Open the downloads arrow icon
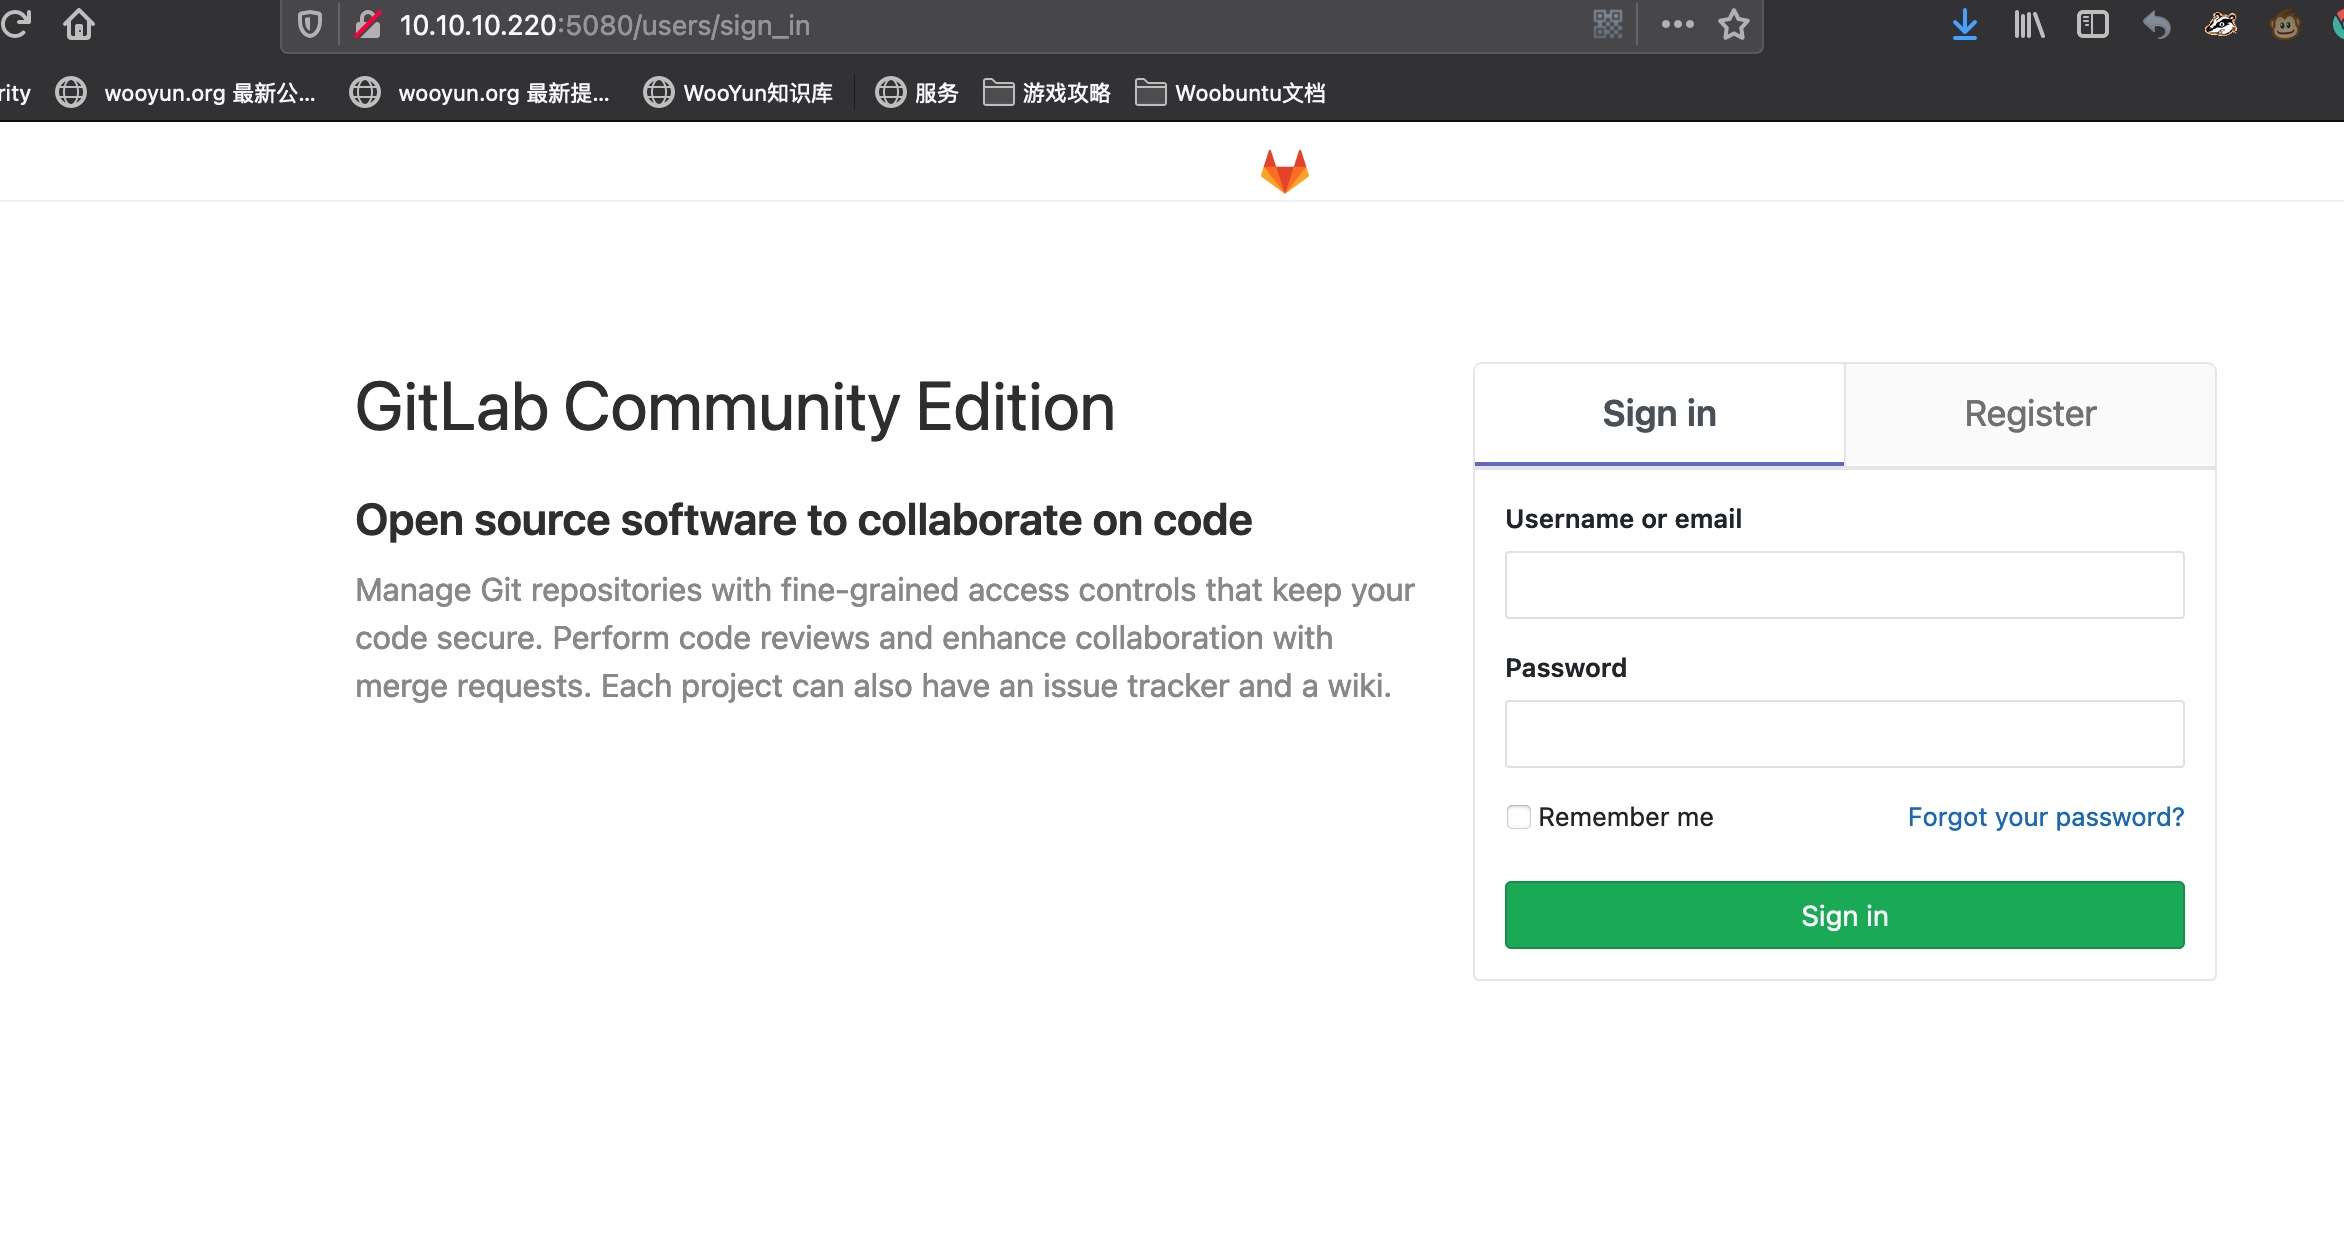2344x1234 pixels. 1964,25
